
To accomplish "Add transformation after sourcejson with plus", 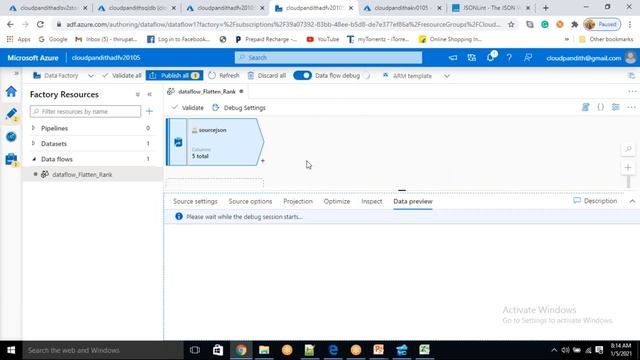I will tap(262, 161).
